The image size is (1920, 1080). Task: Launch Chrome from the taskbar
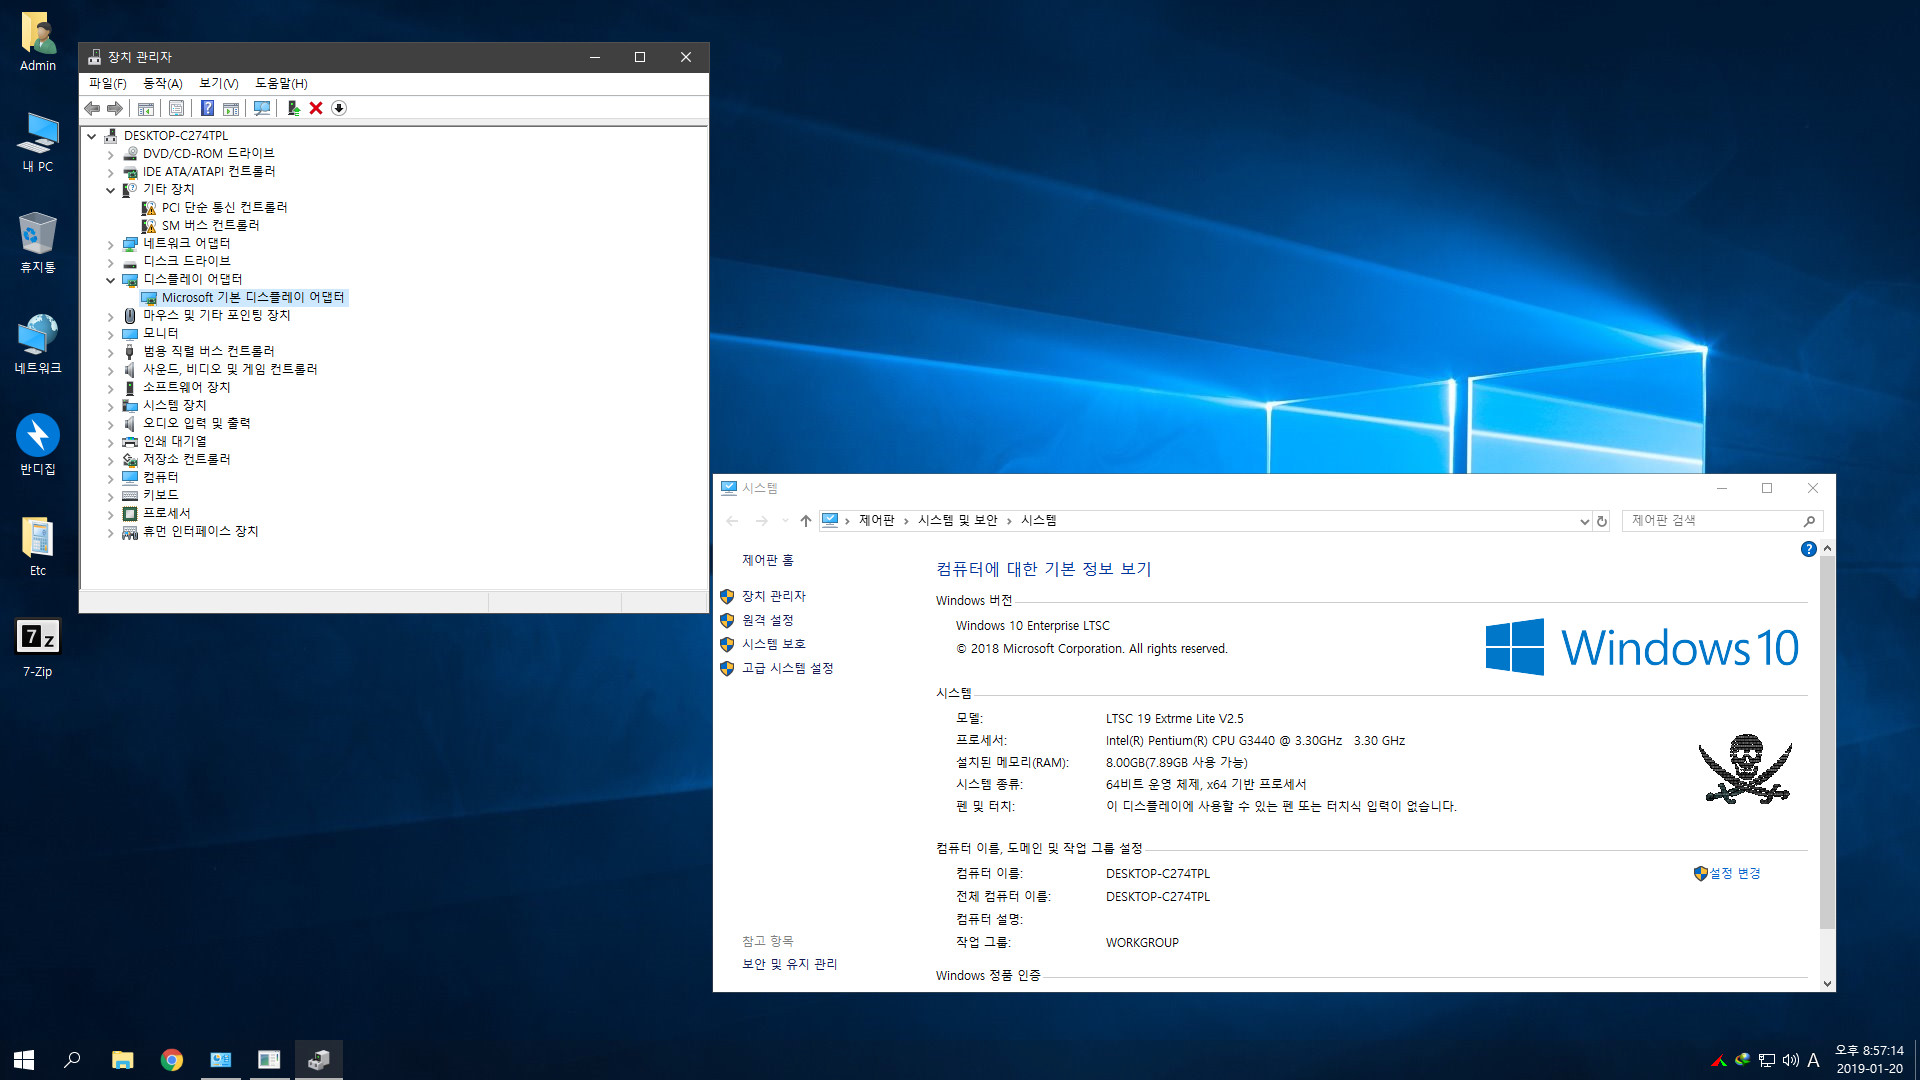click(x=172, y=1059)
